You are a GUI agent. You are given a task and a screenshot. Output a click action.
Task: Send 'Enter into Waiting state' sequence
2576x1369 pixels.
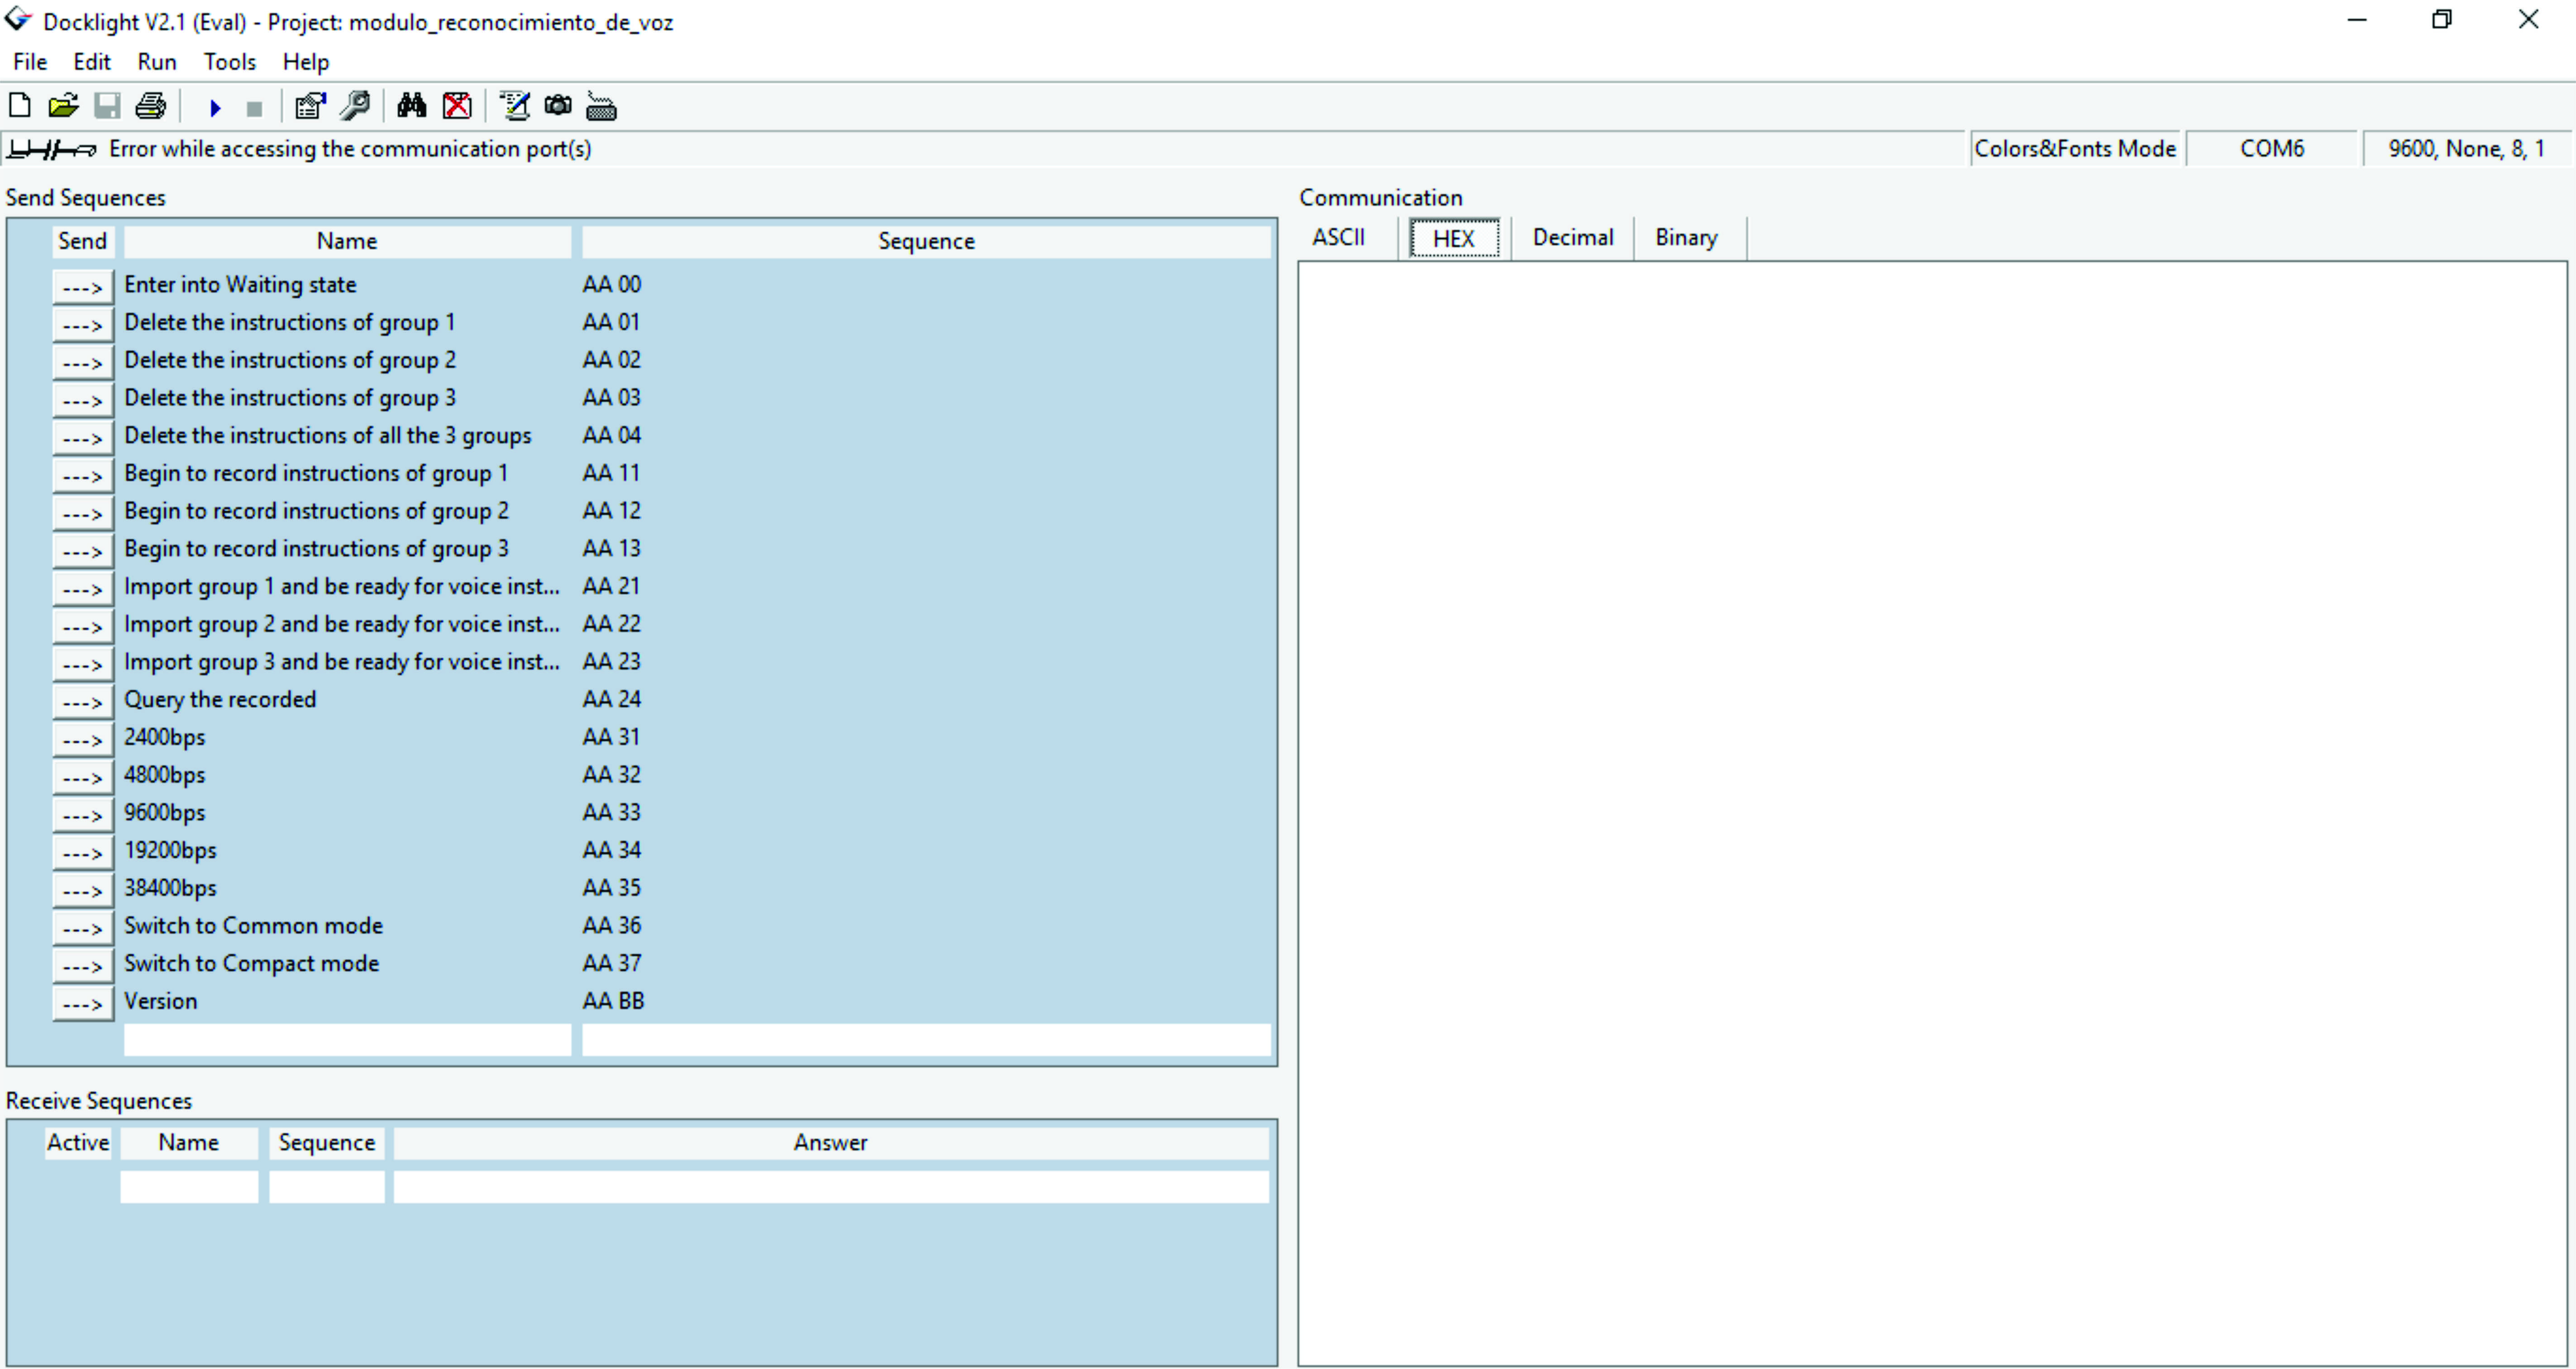[83, 287]
